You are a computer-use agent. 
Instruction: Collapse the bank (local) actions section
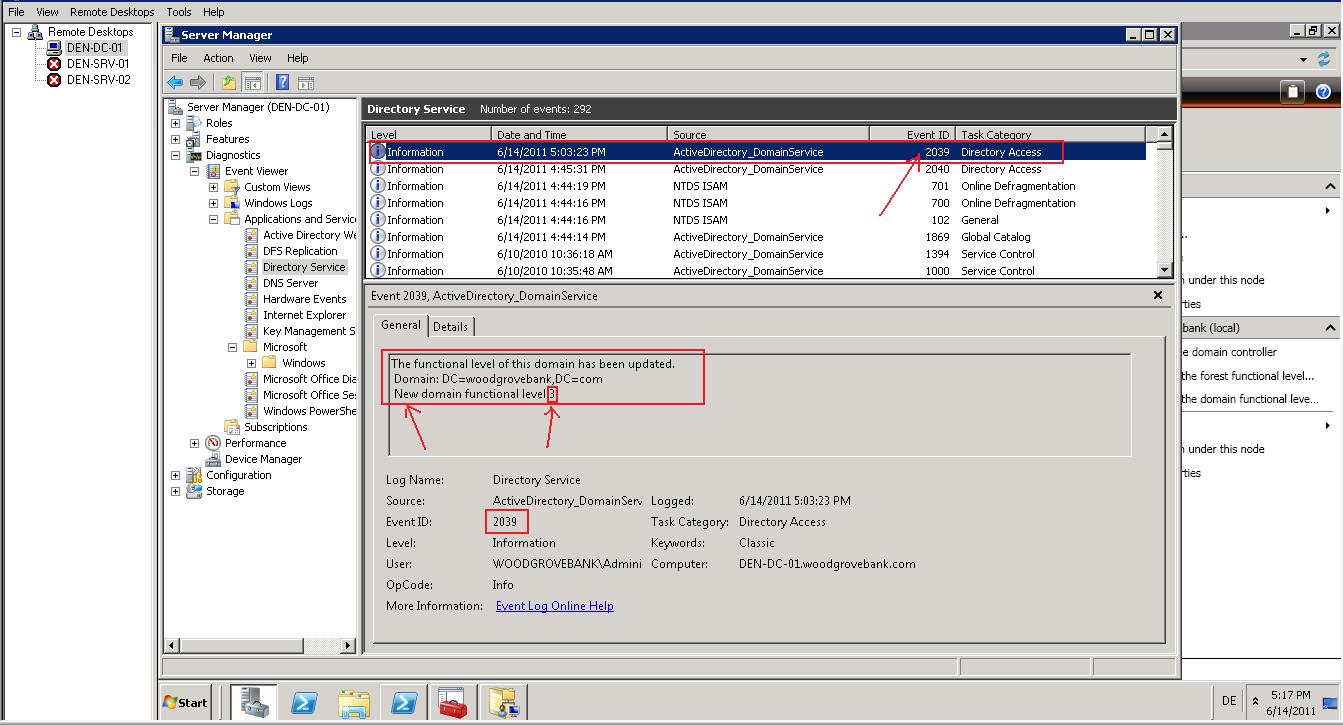click(x=1330, y=328)
